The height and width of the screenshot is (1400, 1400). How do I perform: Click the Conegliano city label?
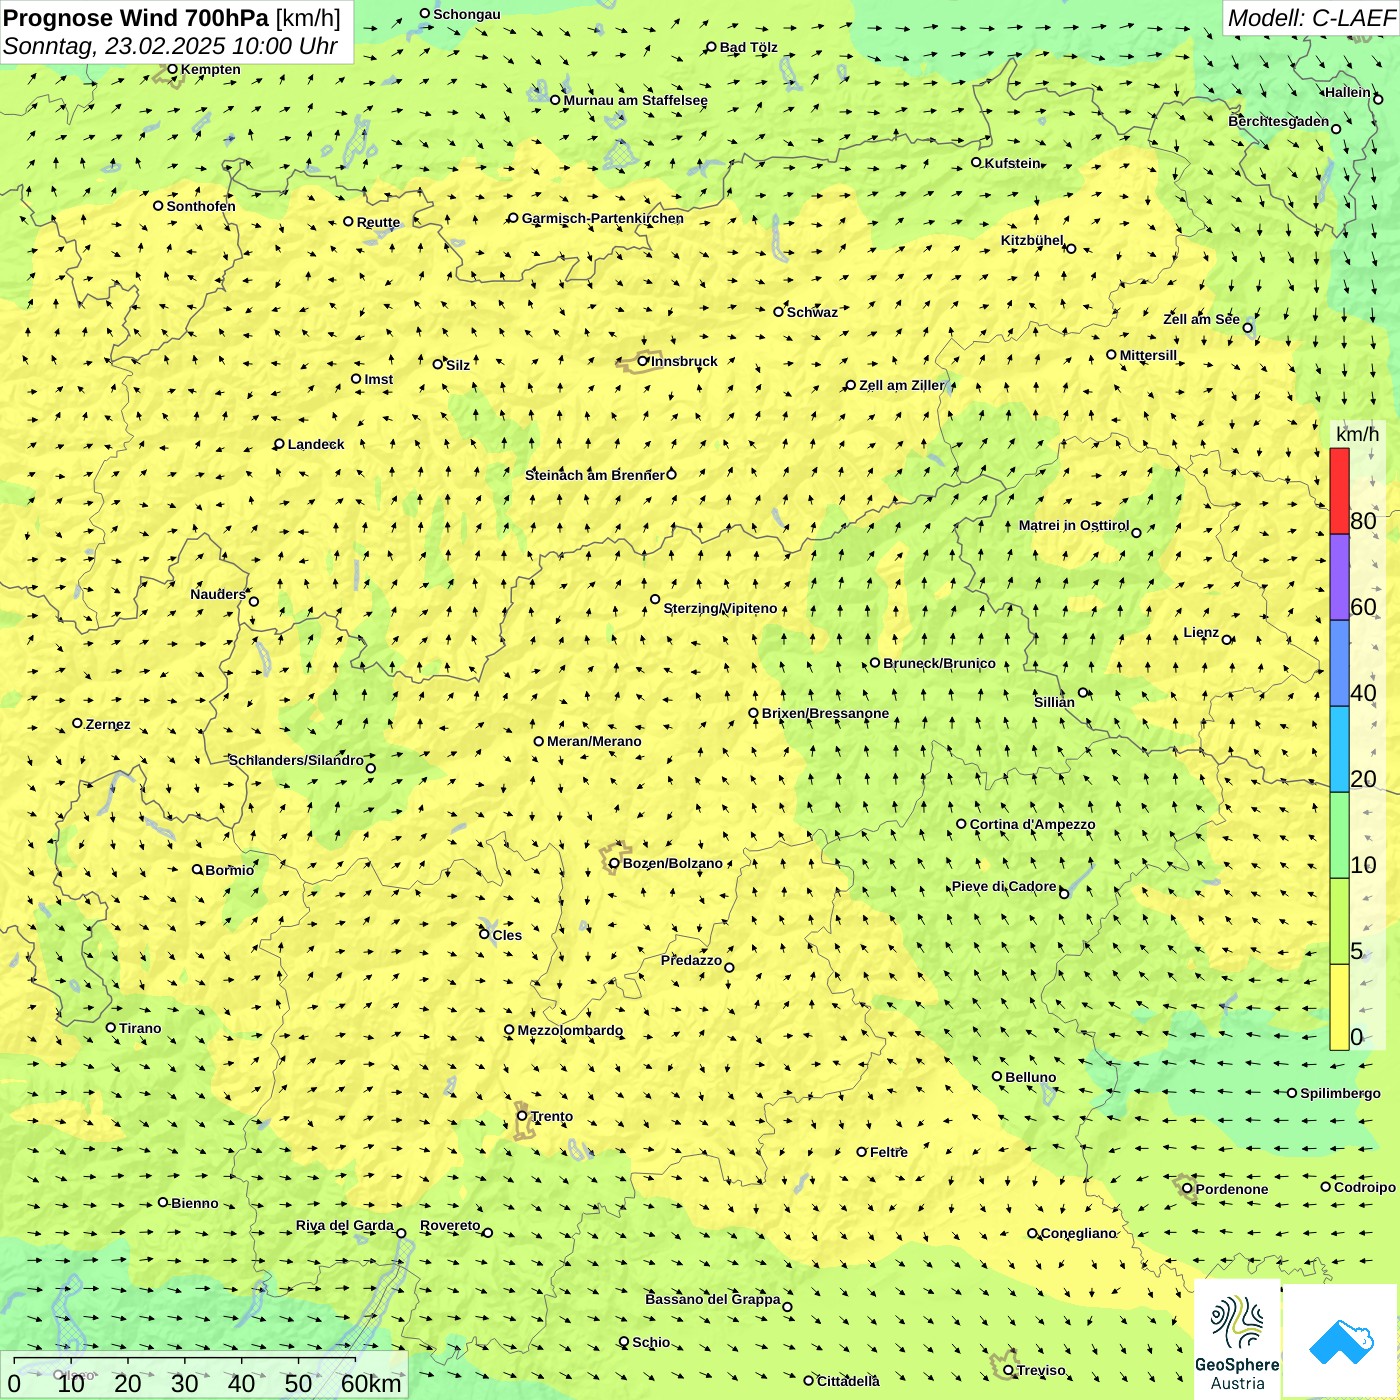click(1078, 1233)
